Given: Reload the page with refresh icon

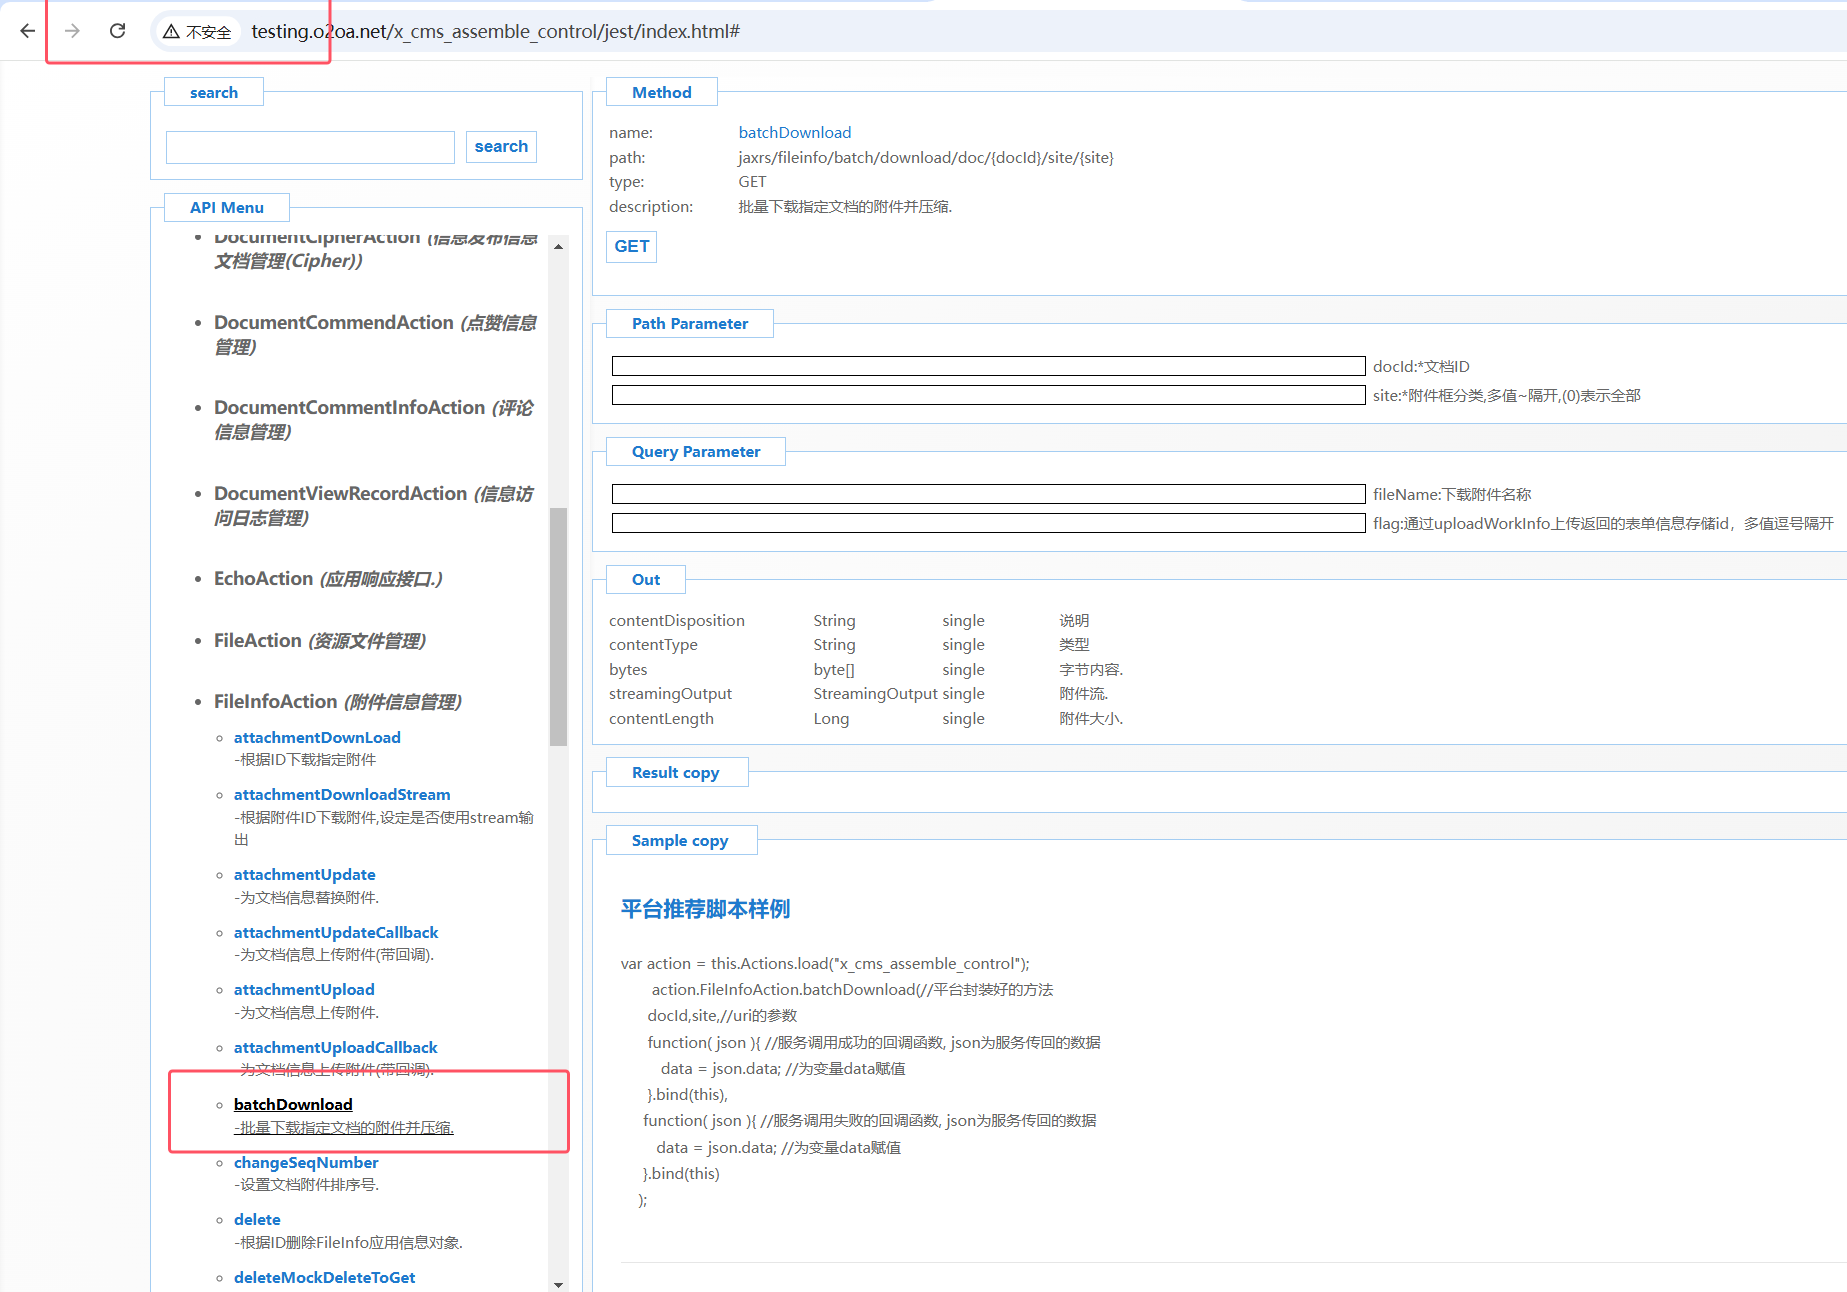Looking at the screenshot, I should pyautogui.click(x=117, y=31).
